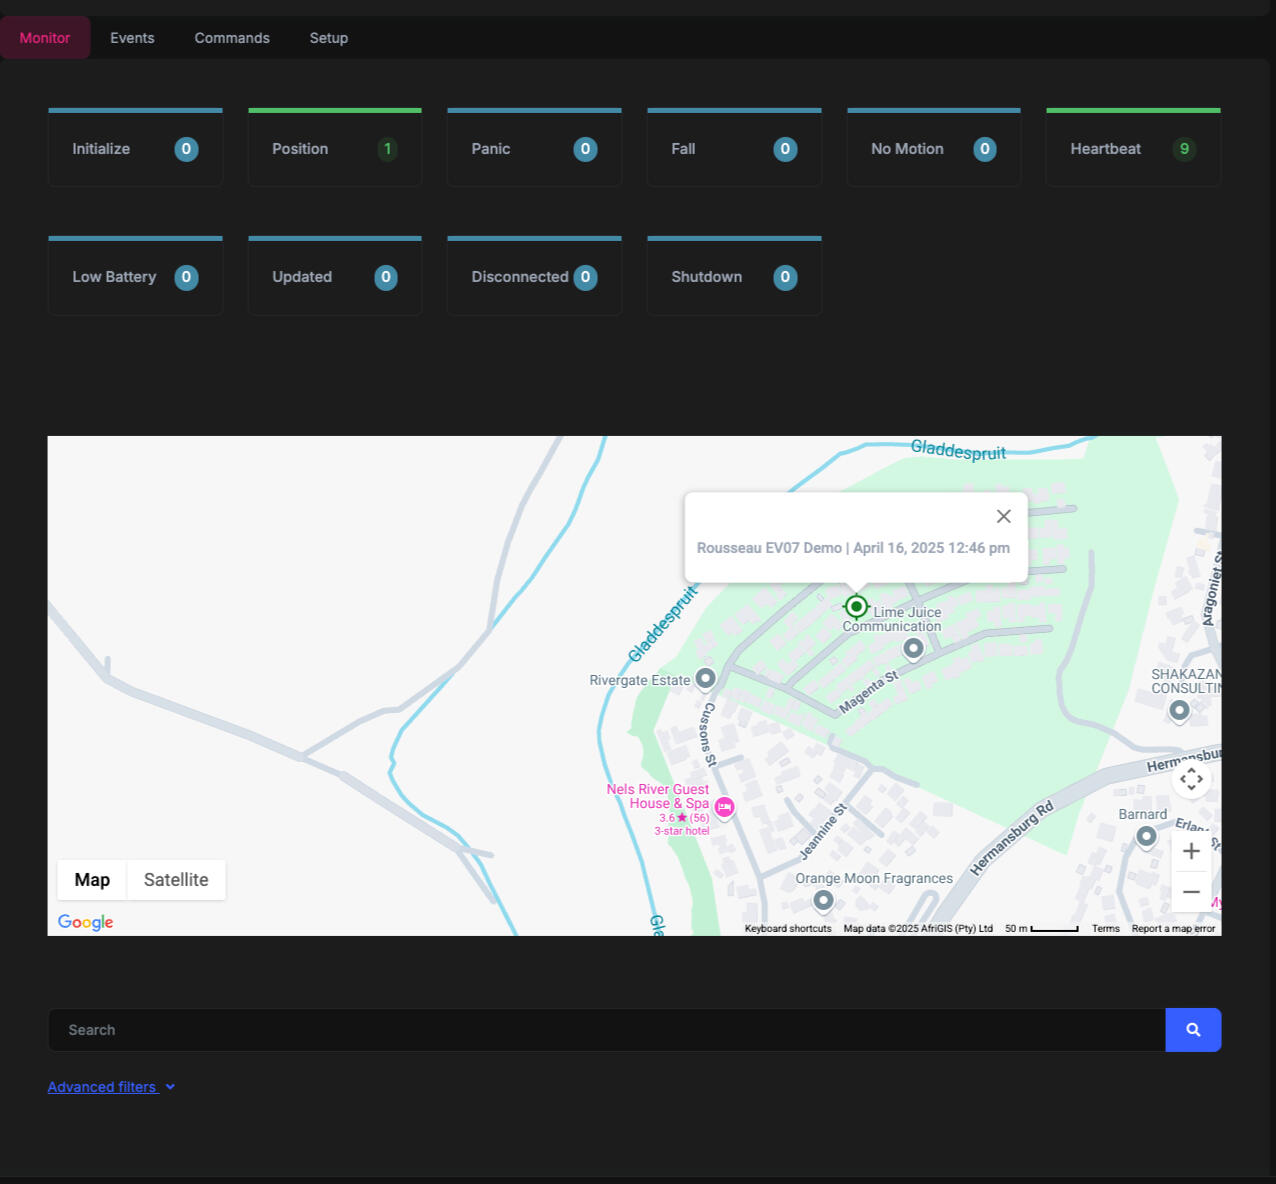Open Report a map error link
Image resolution: width=1276 pixels, height=1184 pixels.
[x=1173, y=929]
